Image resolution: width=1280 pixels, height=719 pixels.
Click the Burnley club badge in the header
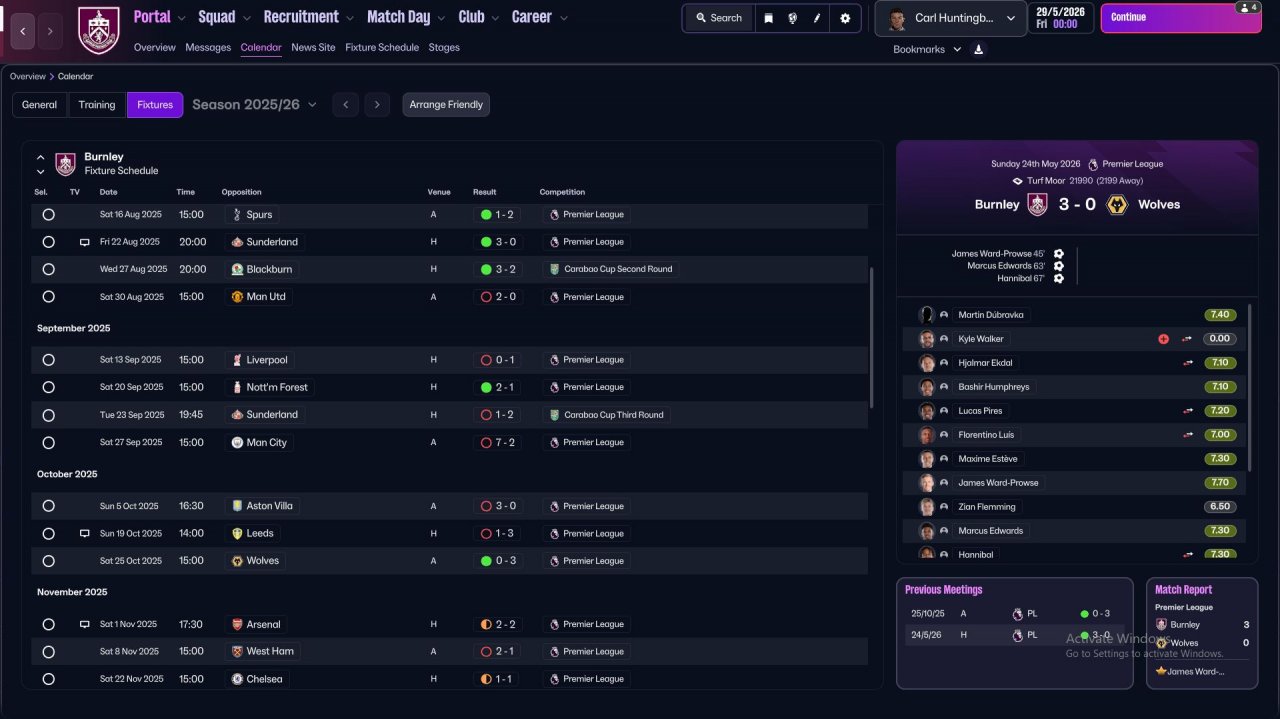point(98,30)
